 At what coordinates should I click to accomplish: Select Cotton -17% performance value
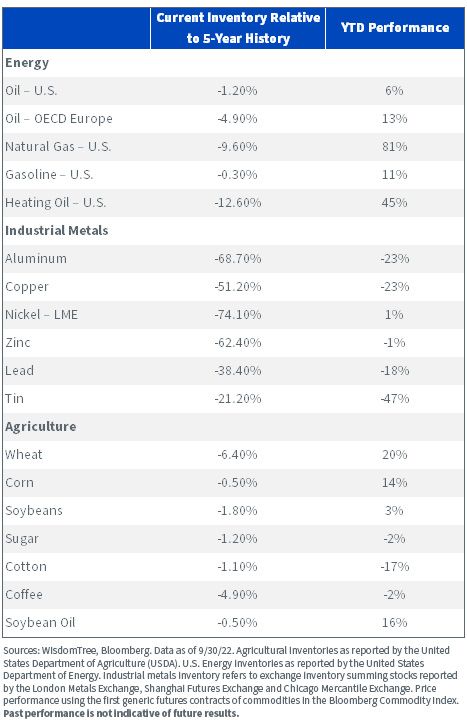pos(394,567)
